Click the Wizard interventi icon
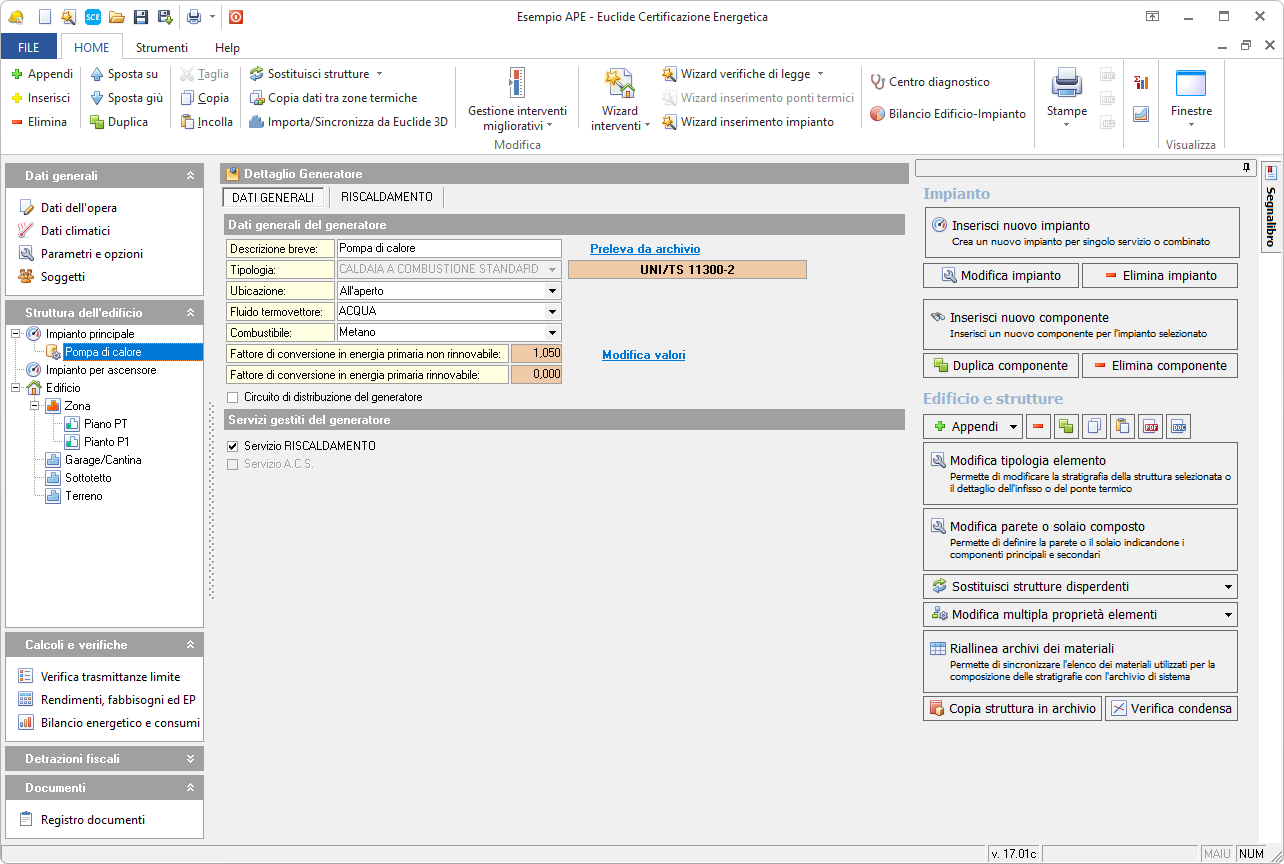The width and height of the screenshot is (1284, 864). tap(619, 84)
